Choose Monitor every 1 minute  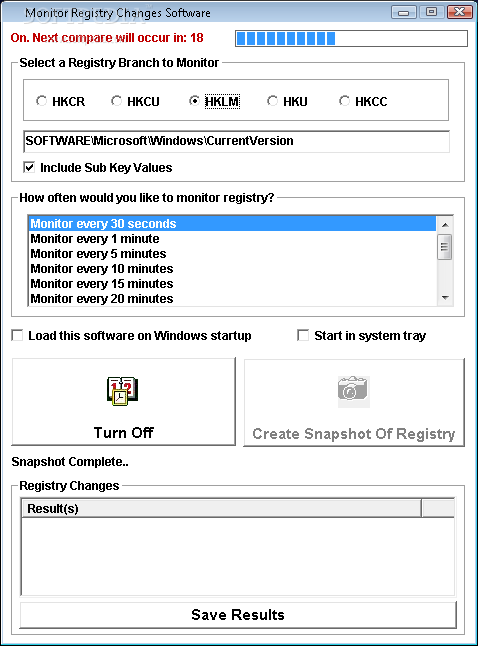click(233, 239)
